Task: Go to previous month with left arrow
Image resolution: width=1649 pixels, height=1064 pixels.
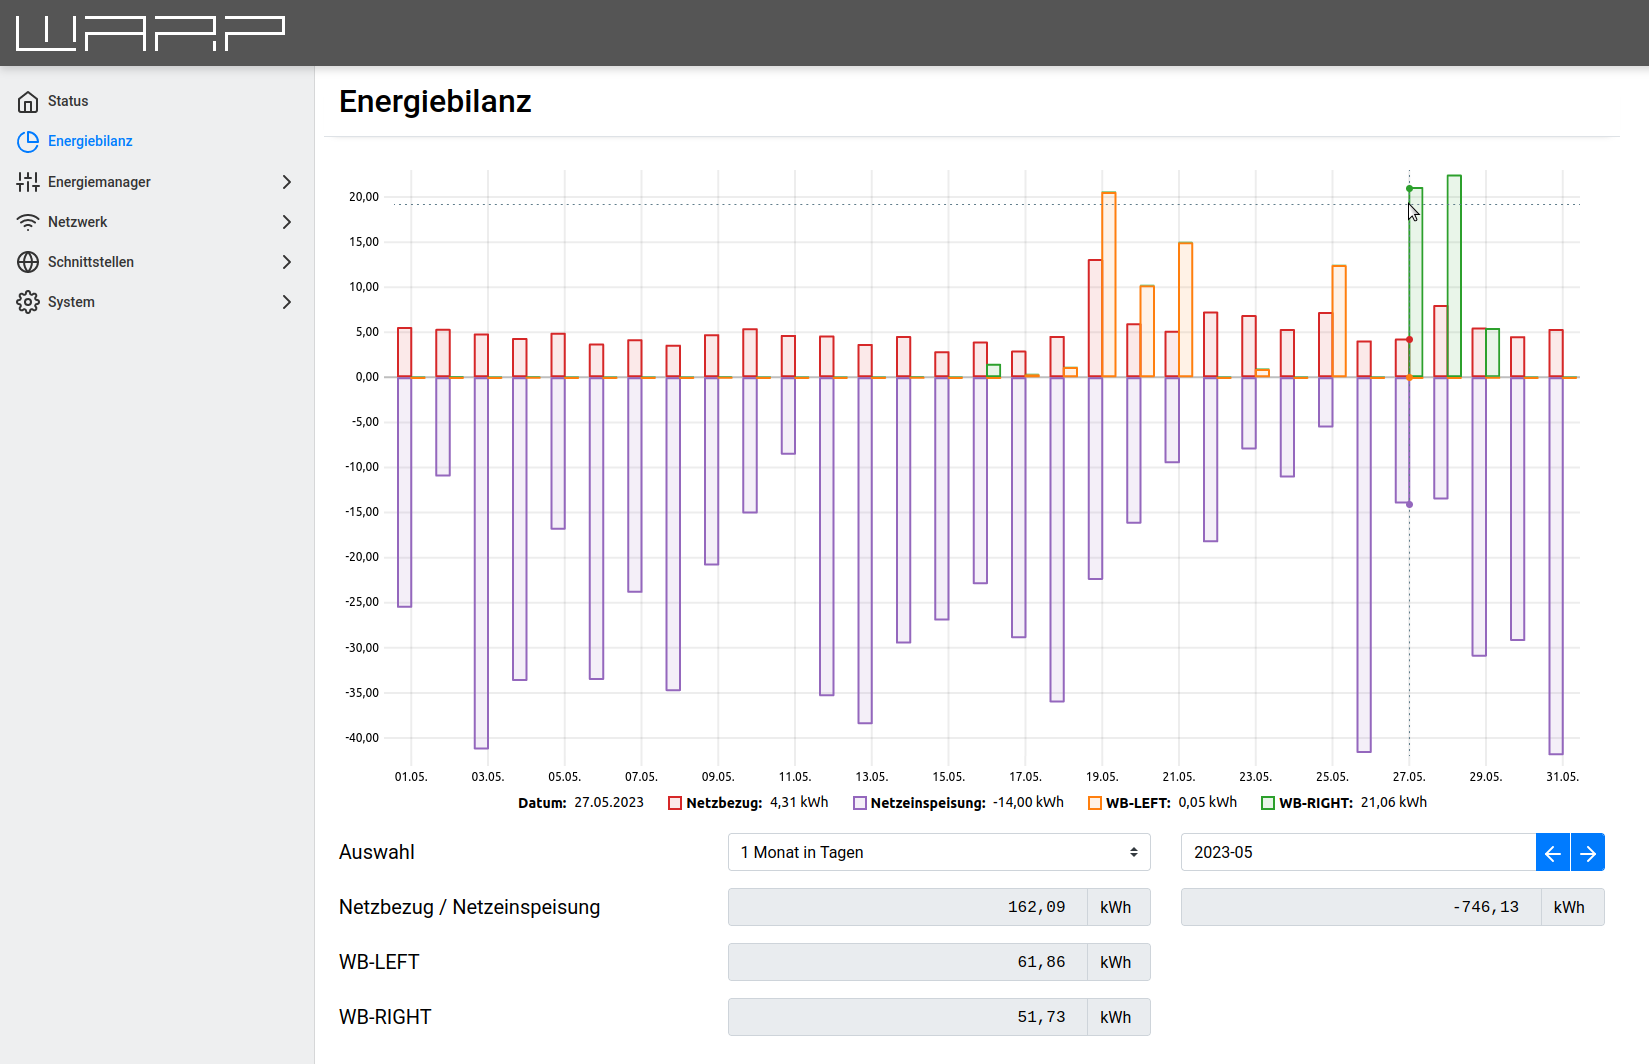Action: click(1552, 853)
